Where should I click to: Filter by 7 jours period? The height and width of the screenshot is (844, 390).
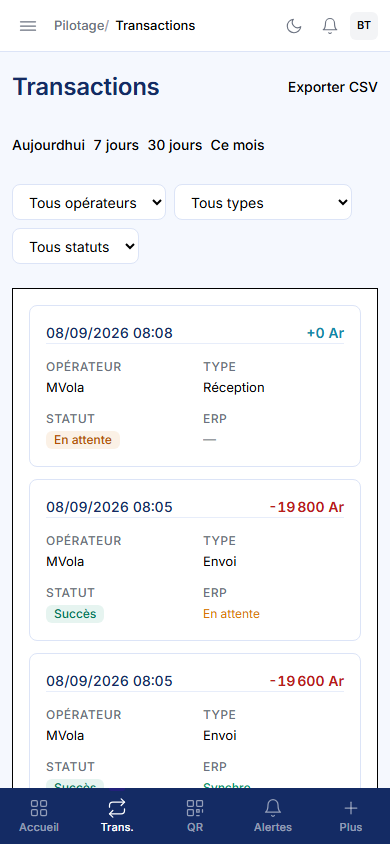(116, 145)
